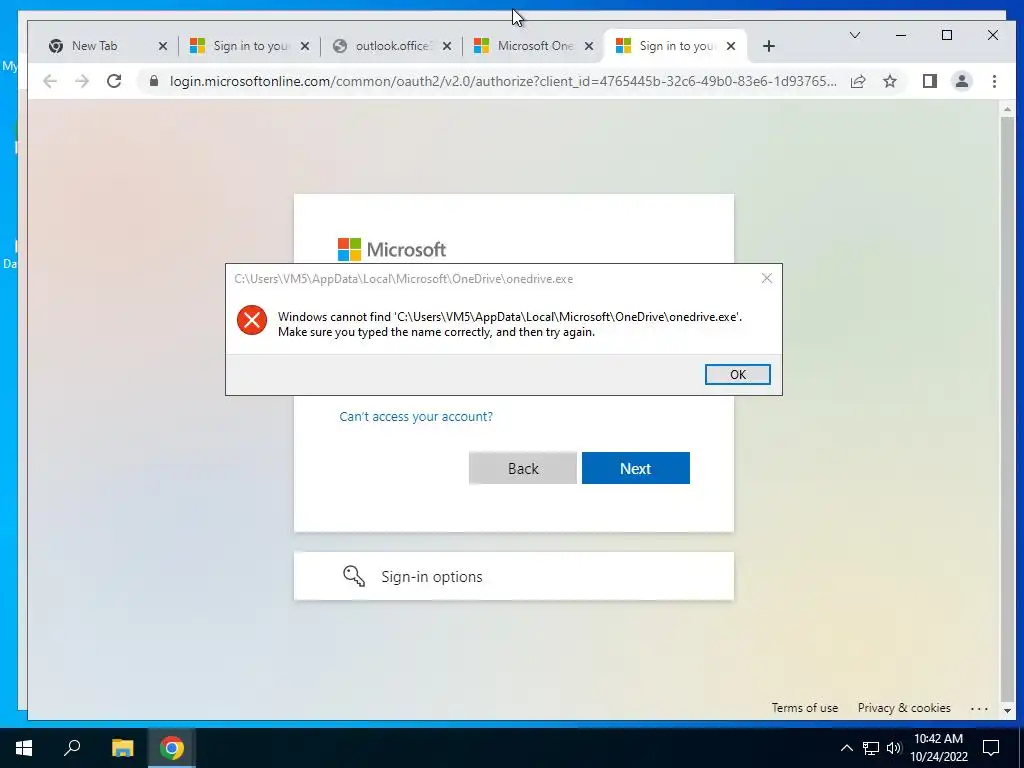Show hidden system tray icons
The image size is (1024, 768).
[x=846, y=748]
